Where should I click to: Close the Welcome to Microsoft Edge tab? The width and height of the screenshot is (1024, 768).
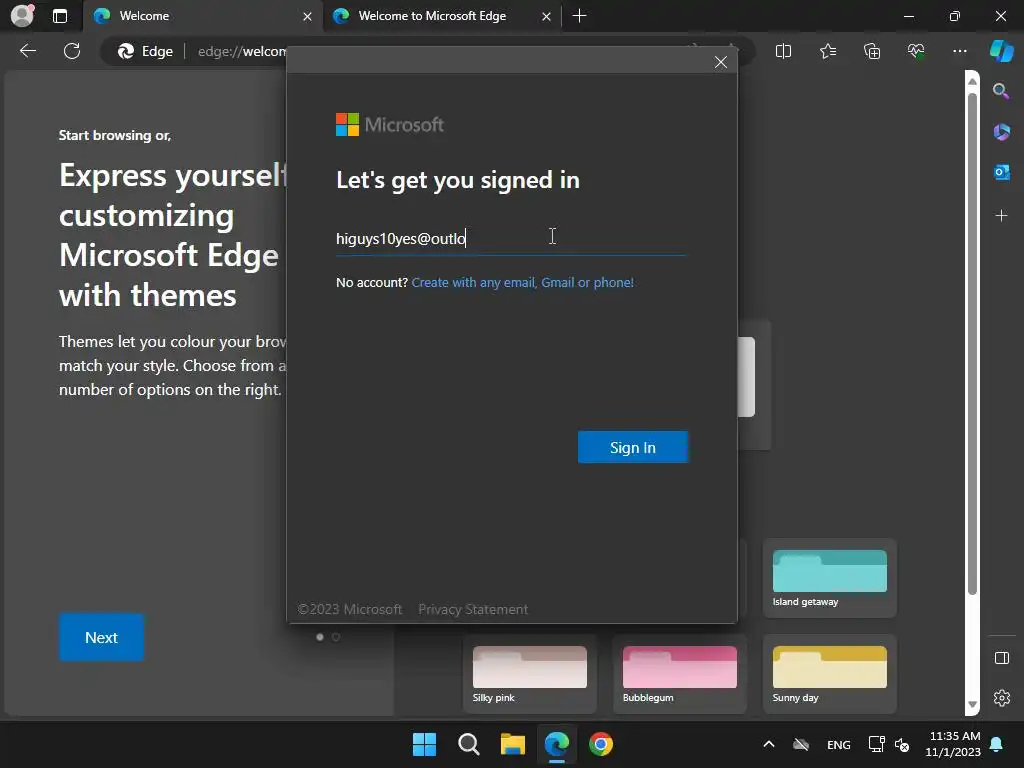546,16
